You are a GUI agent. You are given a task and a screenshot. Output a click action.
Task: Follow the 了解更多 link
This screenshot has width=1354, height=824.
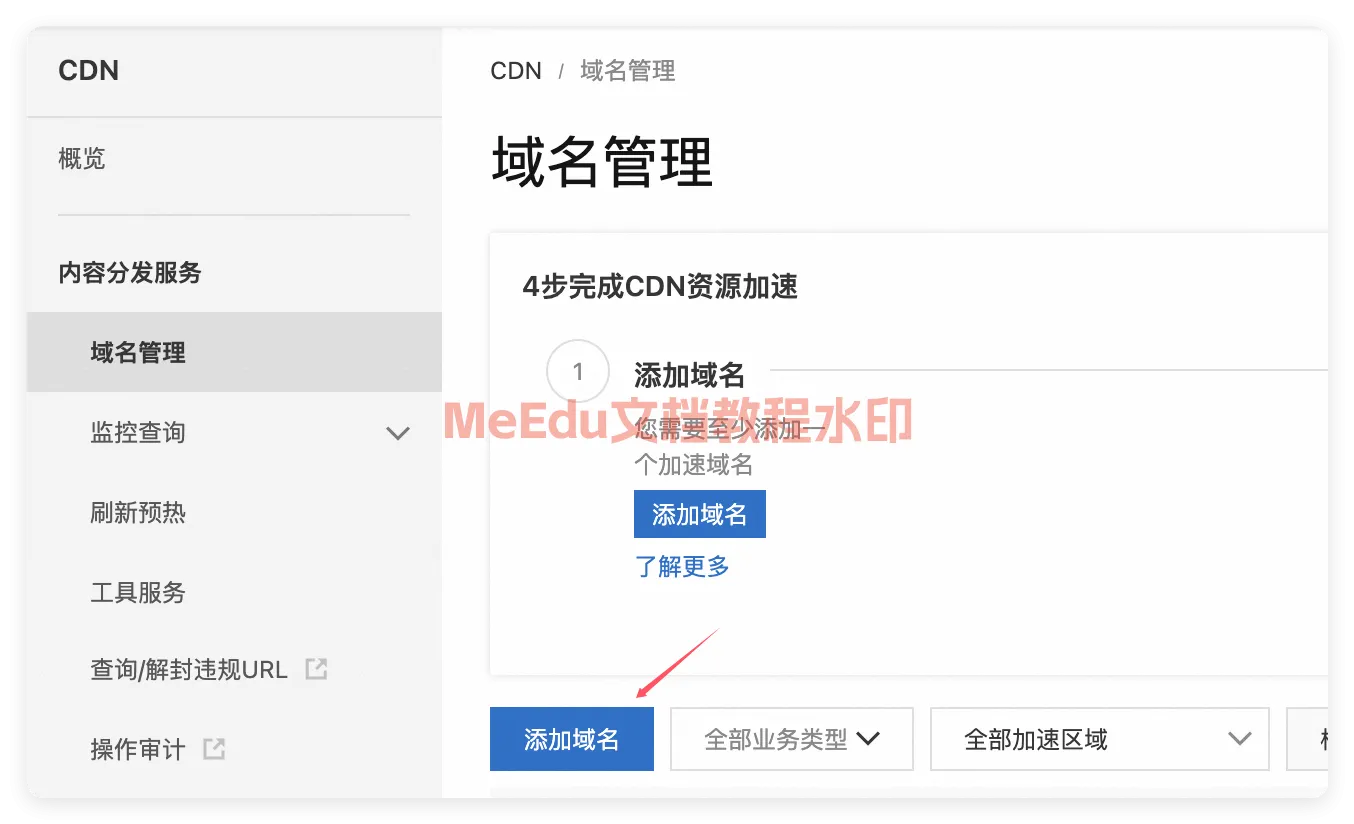point(682,566)
